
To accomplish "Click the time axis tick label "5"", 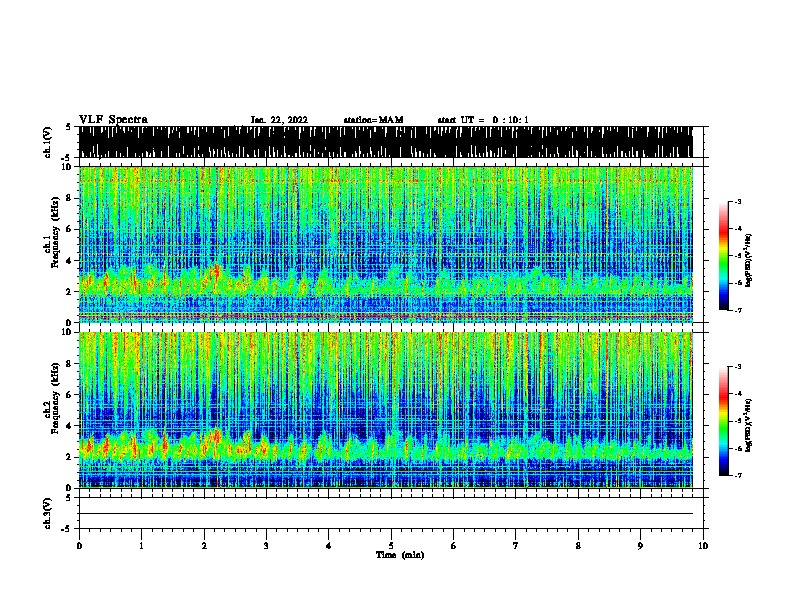I will click(x=391, y=546).
